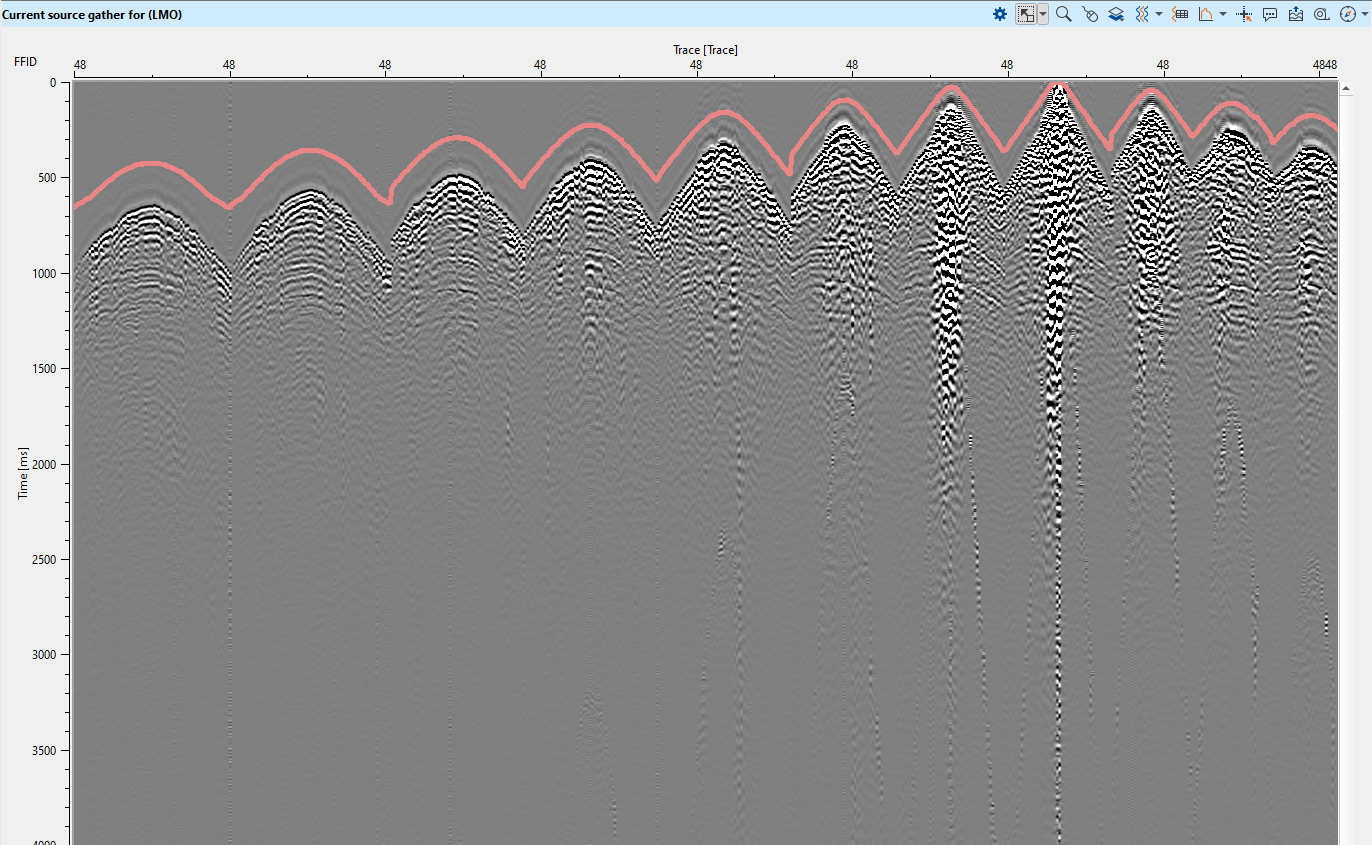The height and width of the screenshot is (845, 1372).
Task: Click the compass navigation icon
Action: pos(1346,14)
